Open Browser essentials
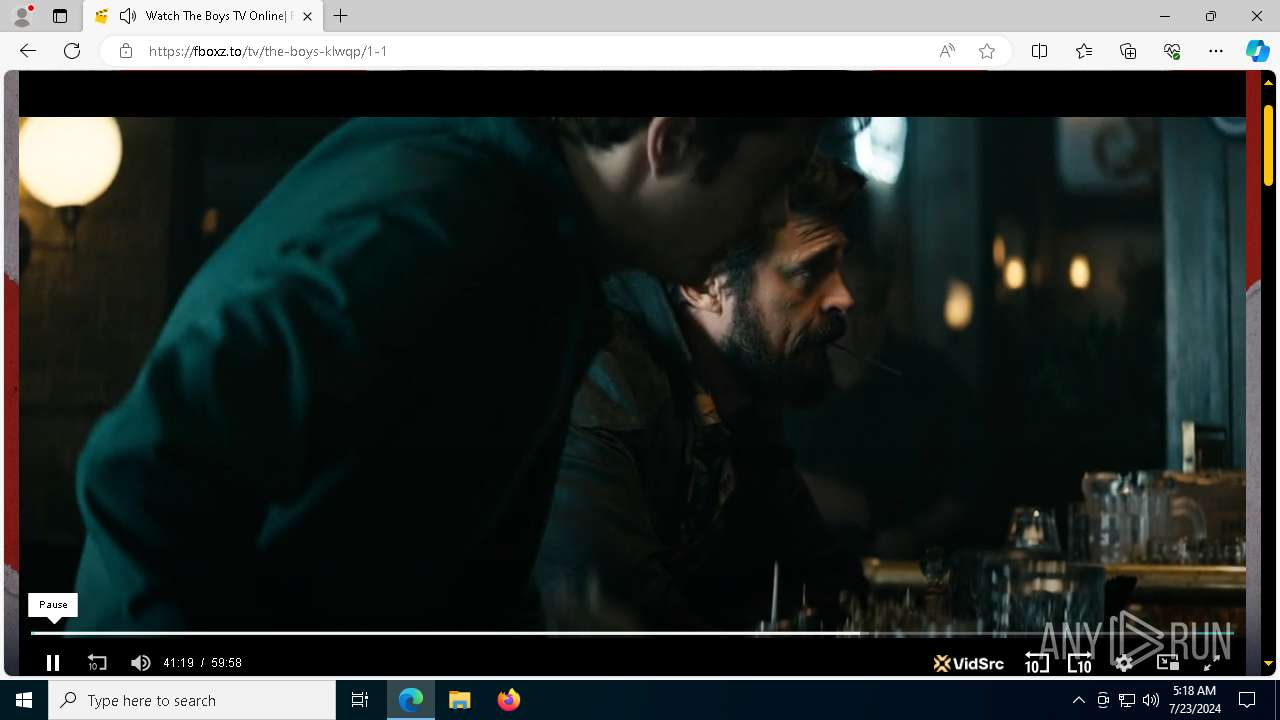 tap(1172, 51)
